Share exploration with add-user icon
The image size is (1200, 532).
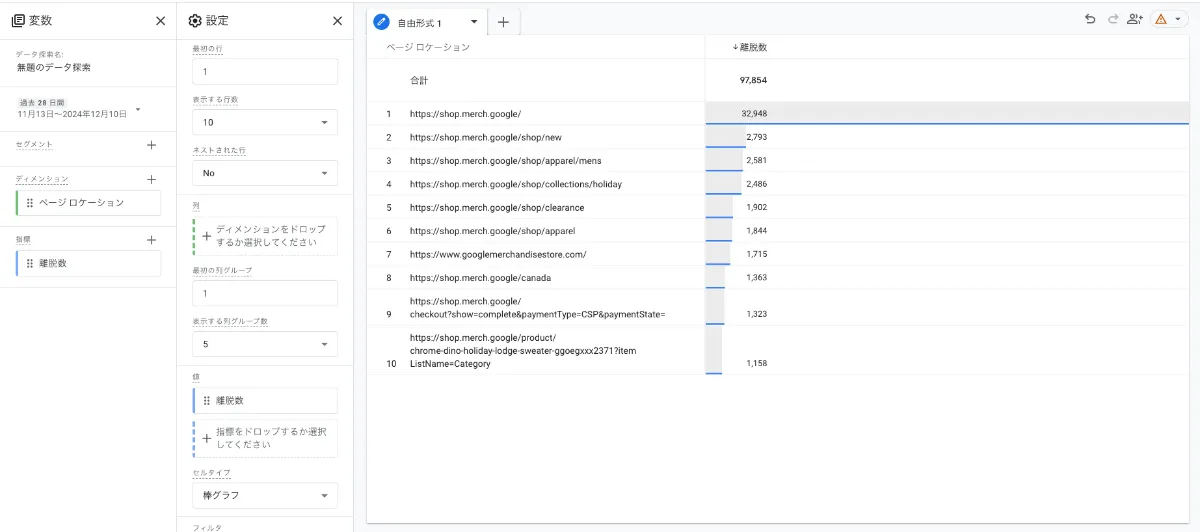tap(1135, 19)
